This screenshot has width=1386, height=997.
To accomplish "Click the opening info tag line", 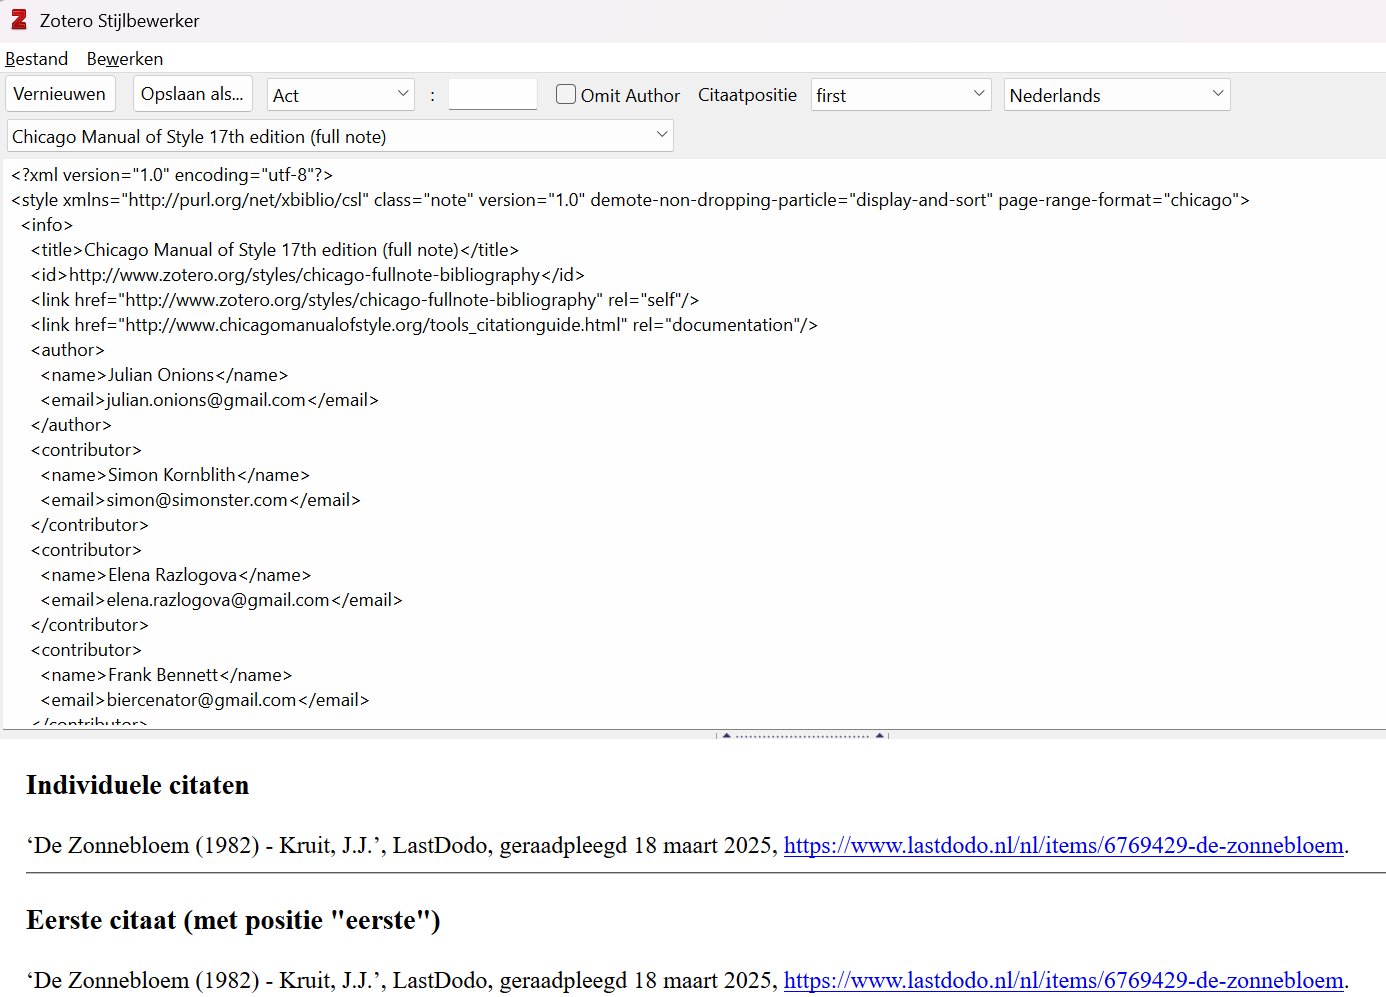I will click(x=47, y=225).
